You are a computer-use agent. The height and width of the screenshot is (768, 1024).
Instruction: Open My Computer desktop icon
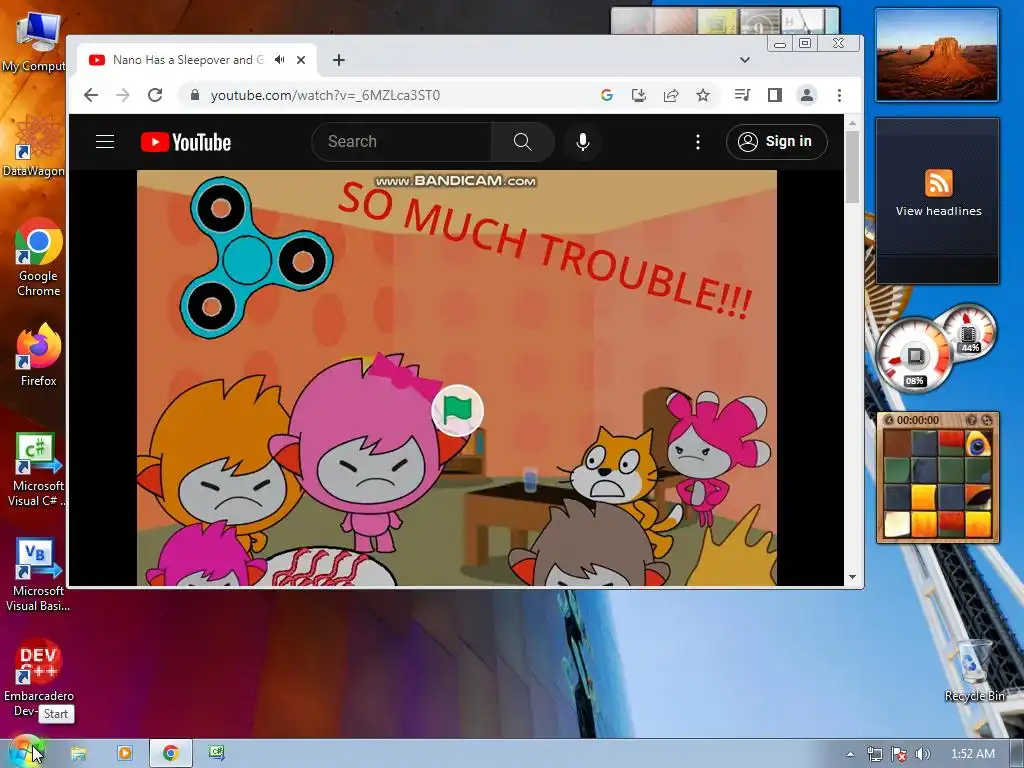pyautogui.click(x=34, y=41)
